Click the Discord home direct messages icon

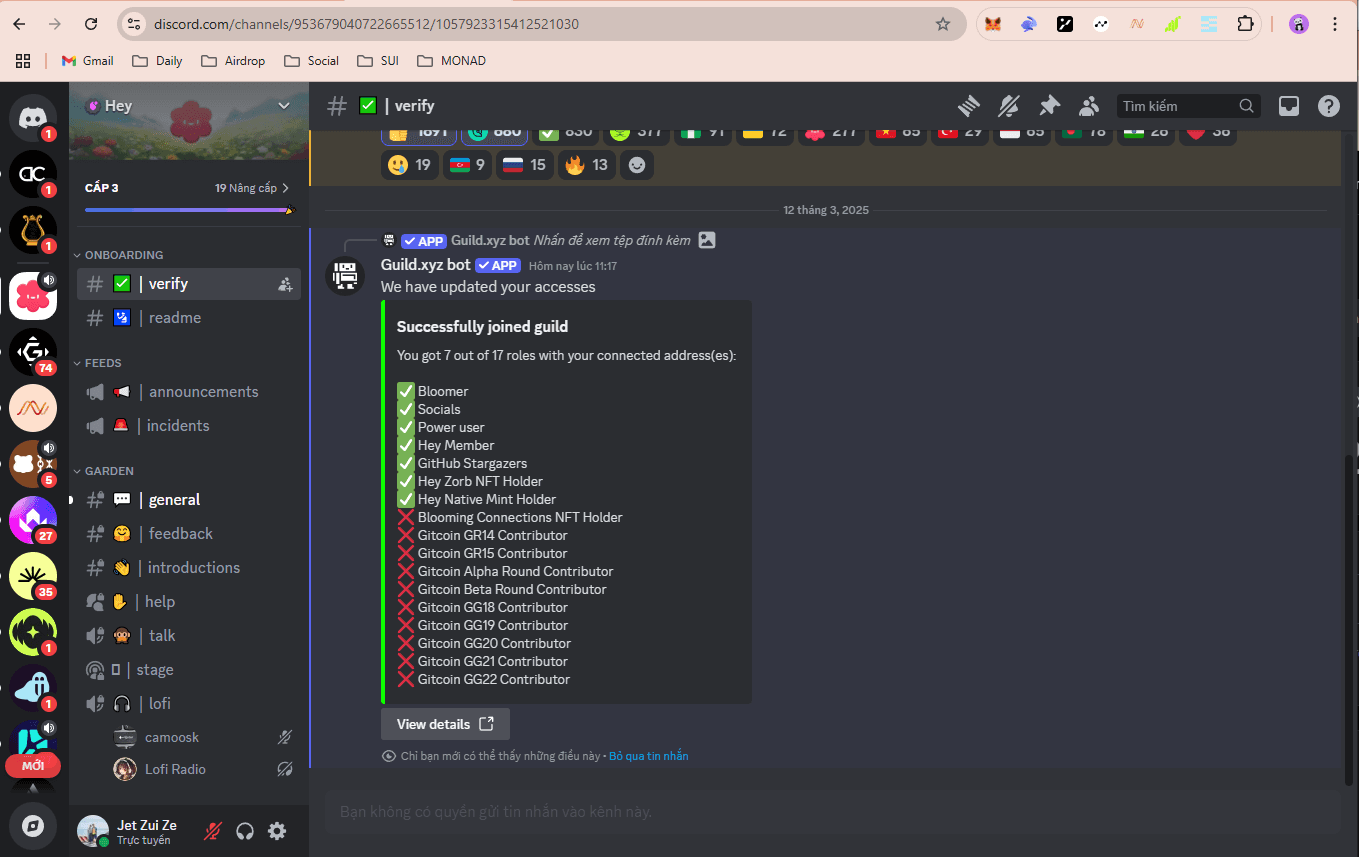click(x=33, y=118)
